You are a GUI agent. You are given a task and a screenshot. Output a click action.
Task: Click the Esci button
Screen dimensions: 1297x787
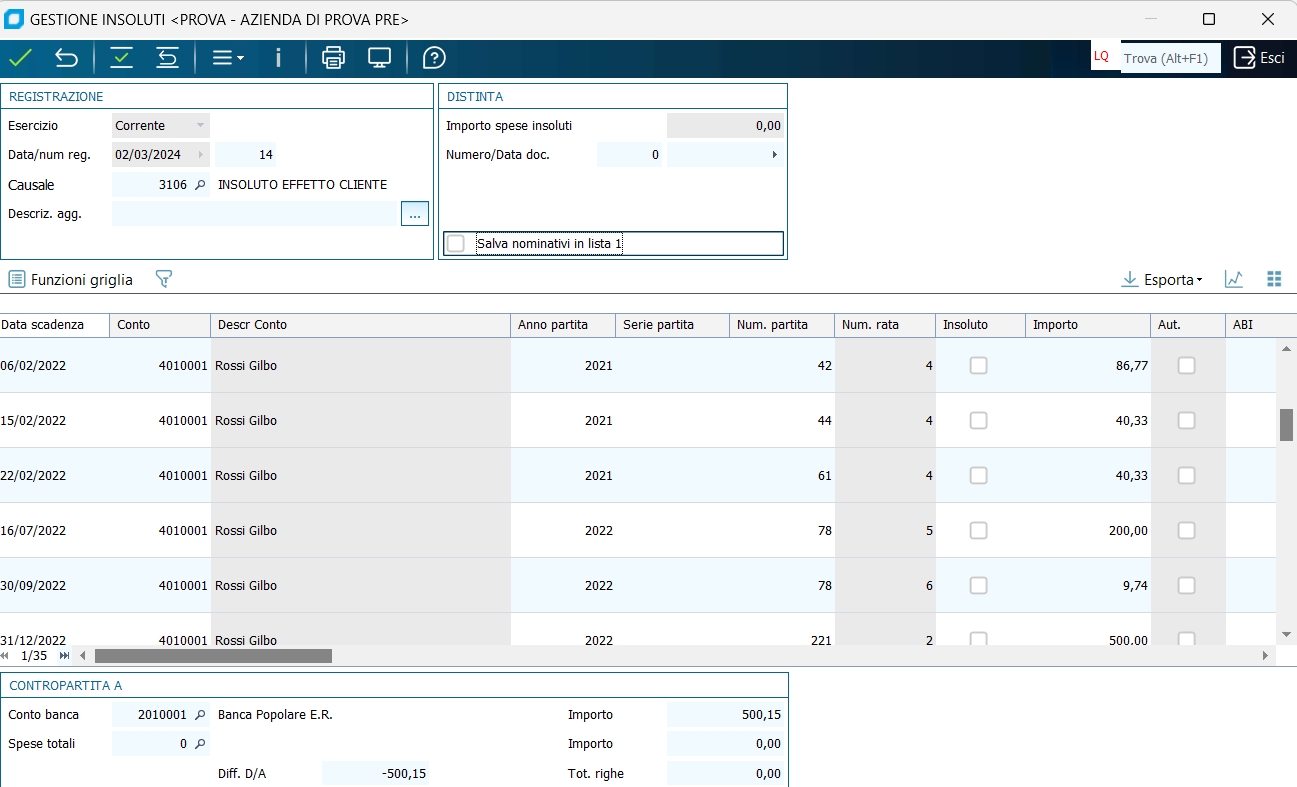[1258, 58]
